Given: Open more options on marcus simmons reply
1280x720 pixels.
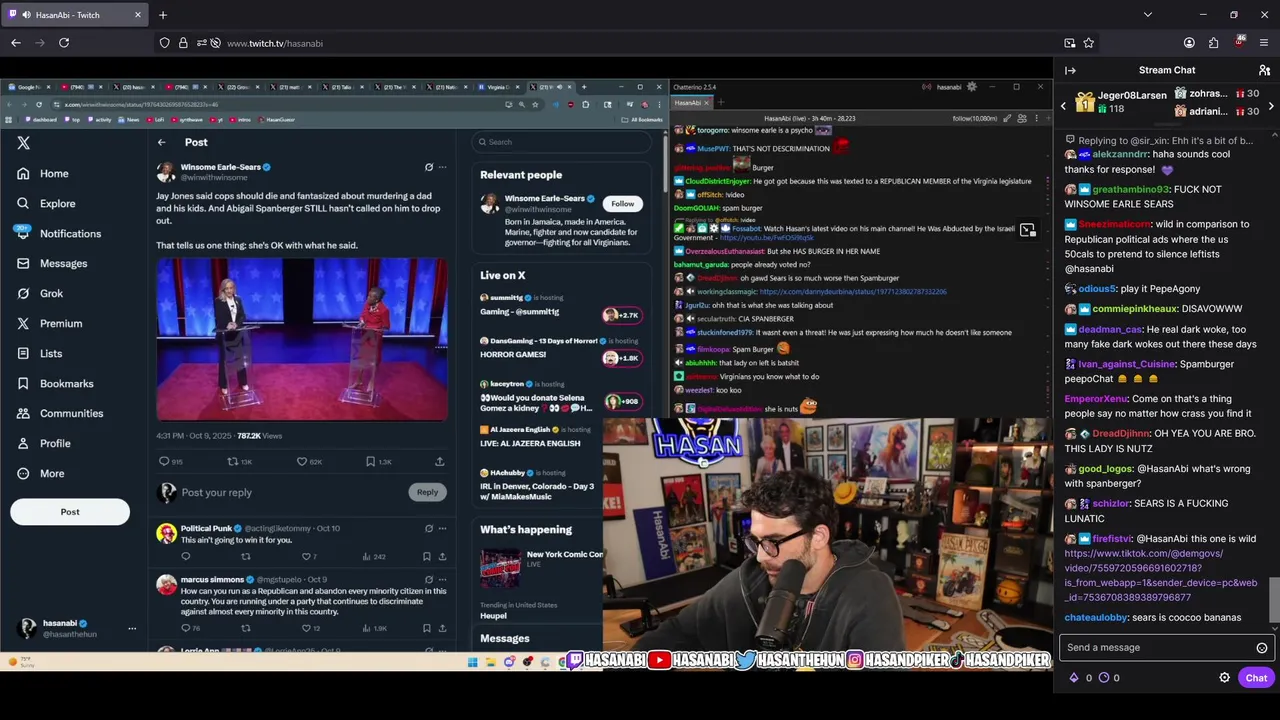Looking at the screenshot, I should click(442, 580).
